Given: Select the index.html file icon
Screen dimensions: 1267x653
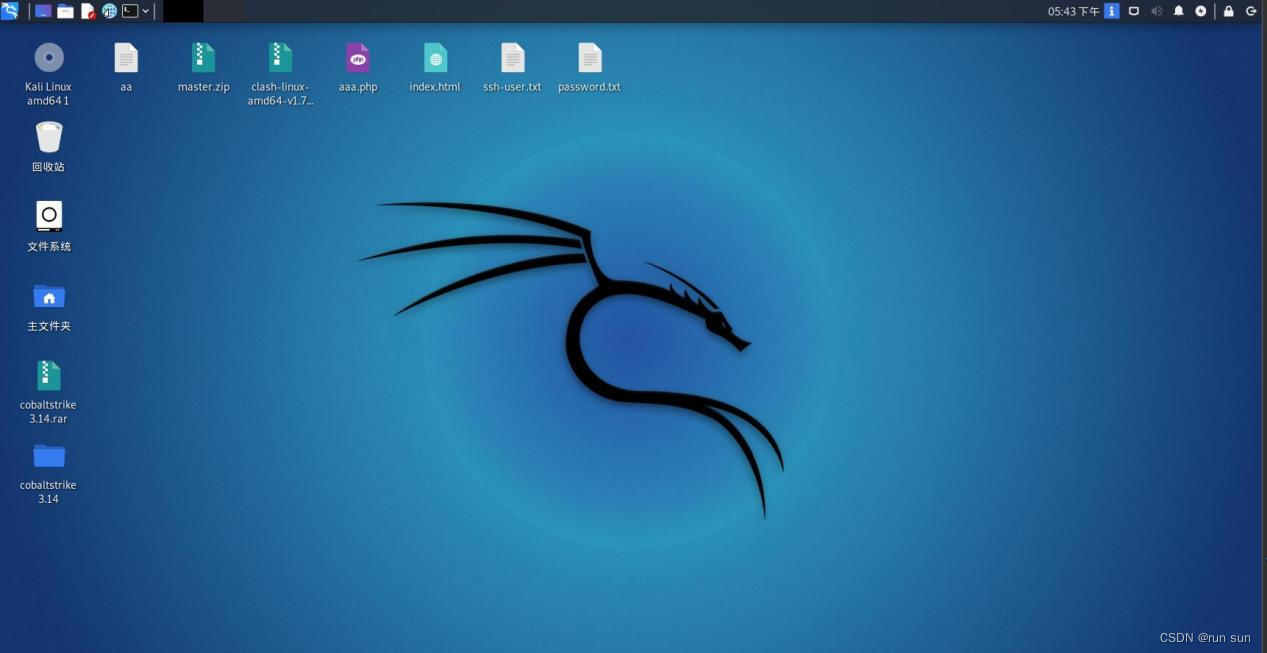Looking at the screenshot, I should tap(435, 57).
